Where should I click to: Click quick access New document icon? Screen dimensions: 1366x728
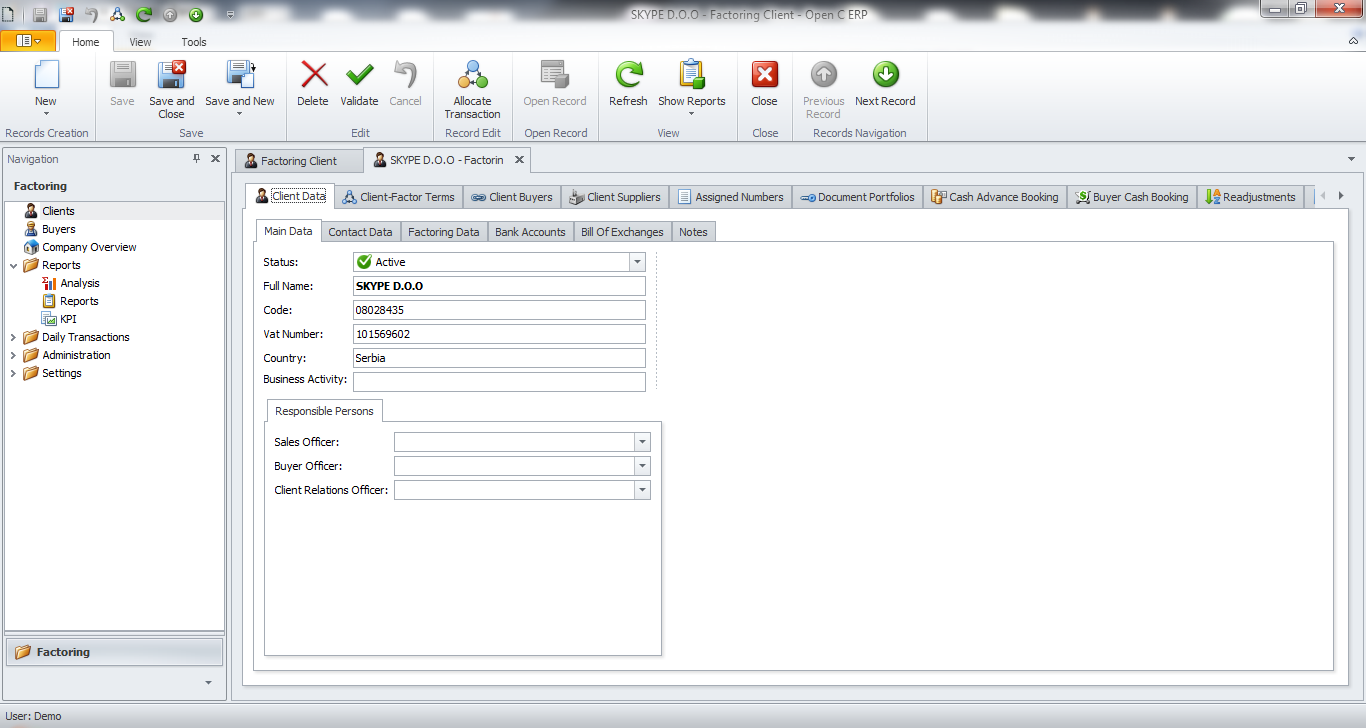[x=8, y=14]
